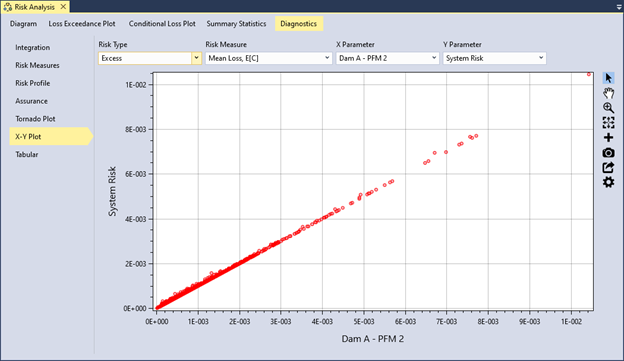Click the Y Parameter field label
Viewport: 624px width, 361px height.
click(x=462, y=45)
